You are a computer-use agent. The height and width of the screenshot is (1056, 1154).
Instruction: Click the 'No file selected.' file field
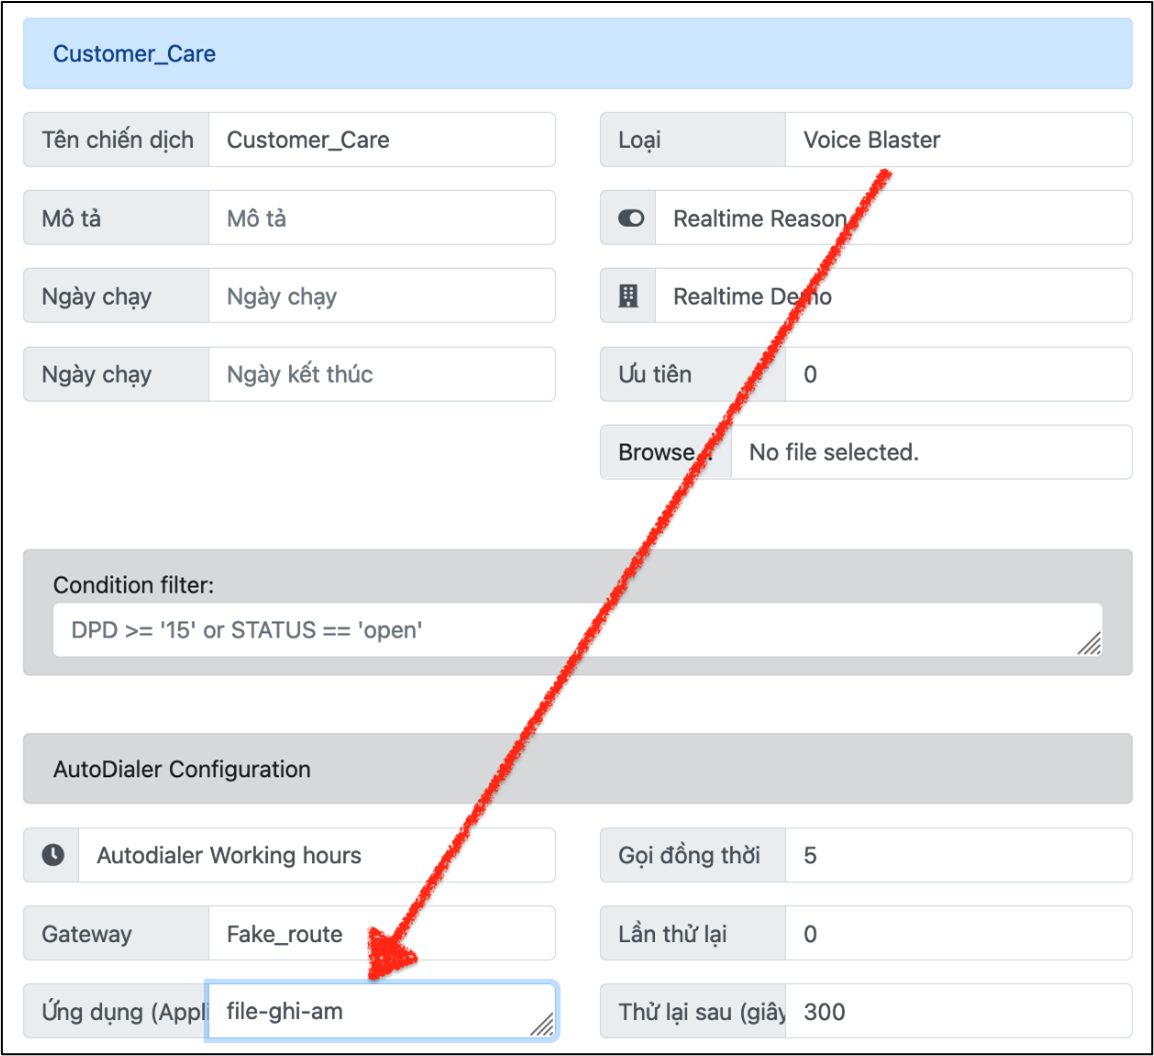click(930, 452)
